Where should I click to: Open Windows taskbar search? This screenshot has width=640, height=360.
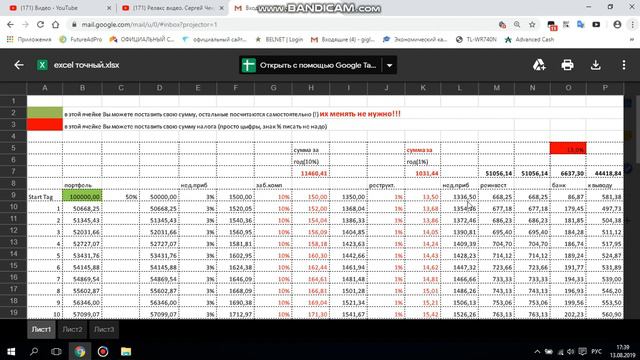34,351
